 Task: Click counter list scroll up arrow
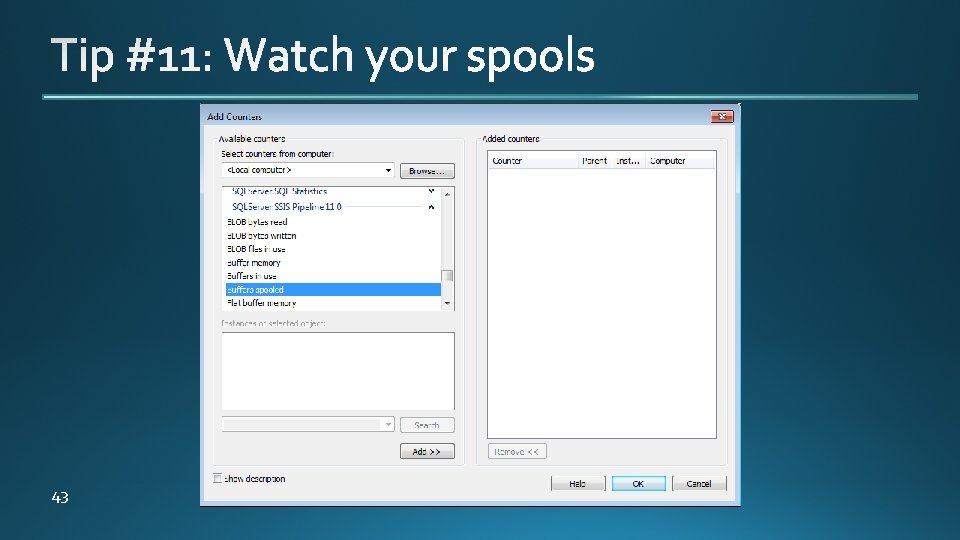448,193
